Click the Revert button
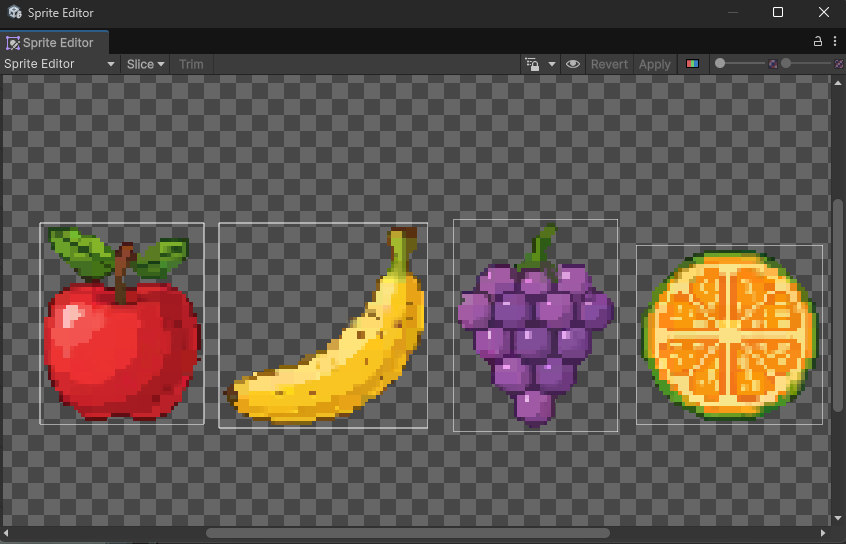Viewport: 846px width, 544px height. click(x=609, y=64)
